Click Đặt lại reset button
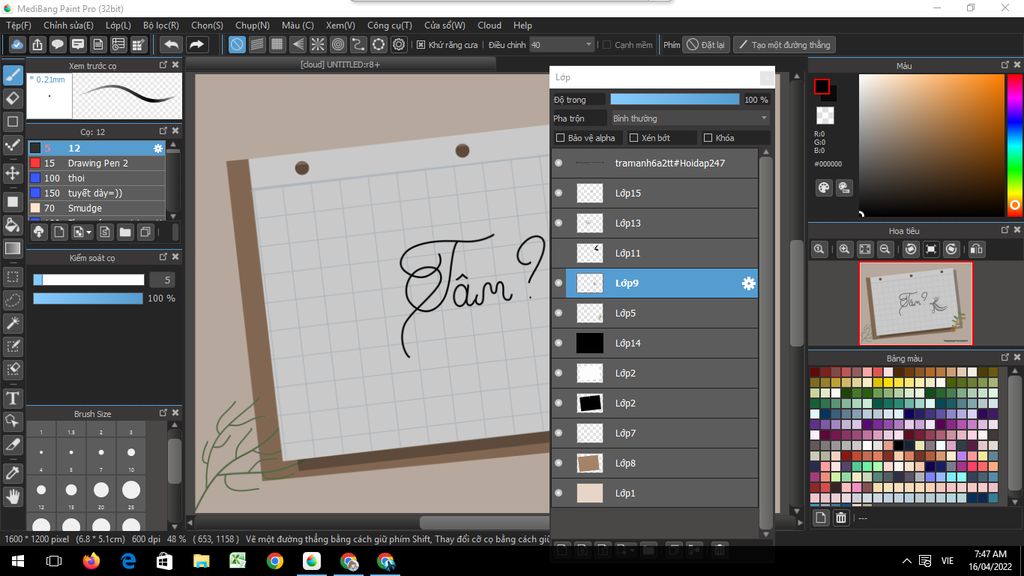The height and width of the screenshot is (576, 1024). point(706,44)
